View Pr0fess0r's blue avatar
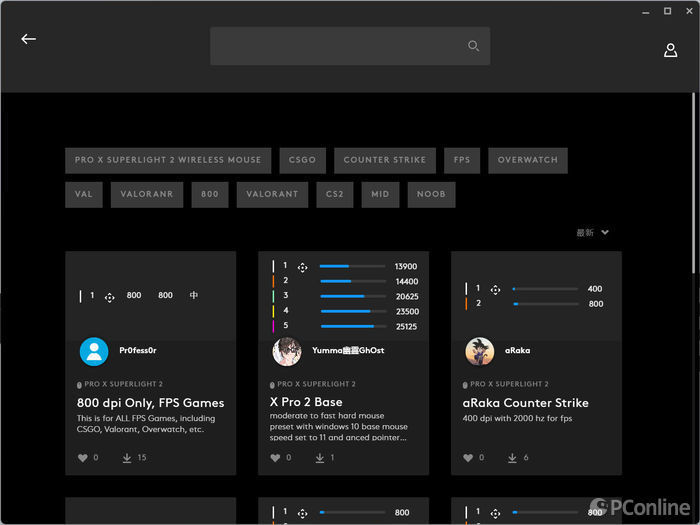 coord(94,352)
